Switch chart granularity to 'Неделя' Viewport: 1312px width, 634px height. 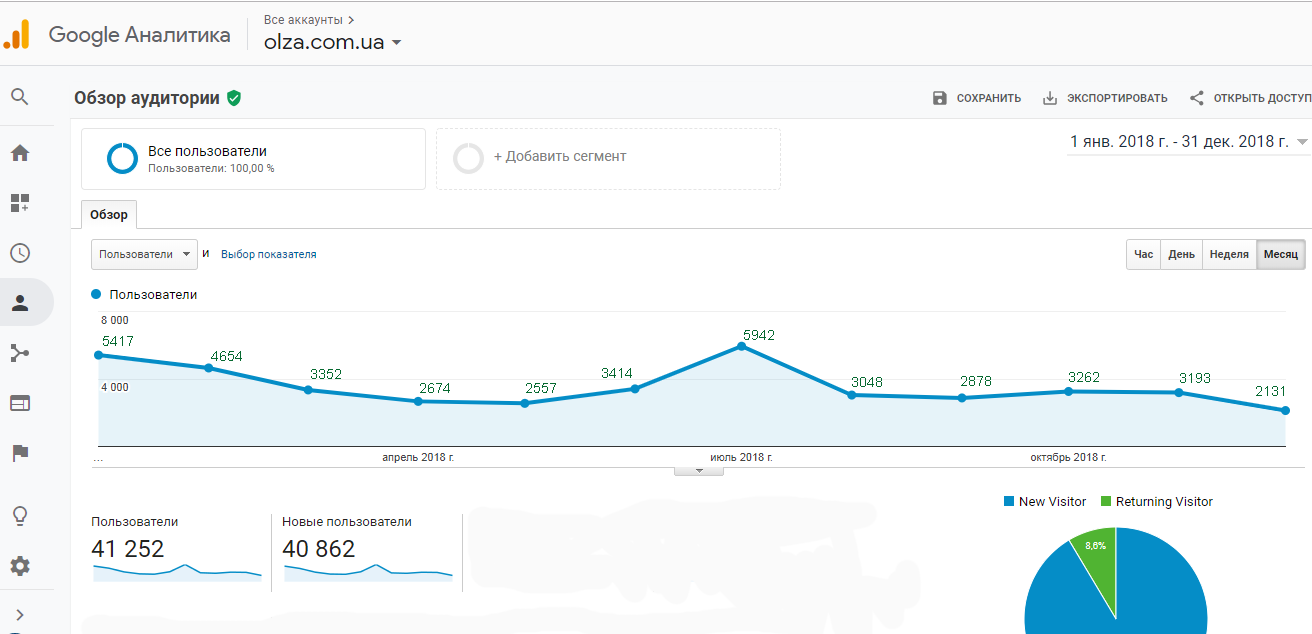point(1229,254)
